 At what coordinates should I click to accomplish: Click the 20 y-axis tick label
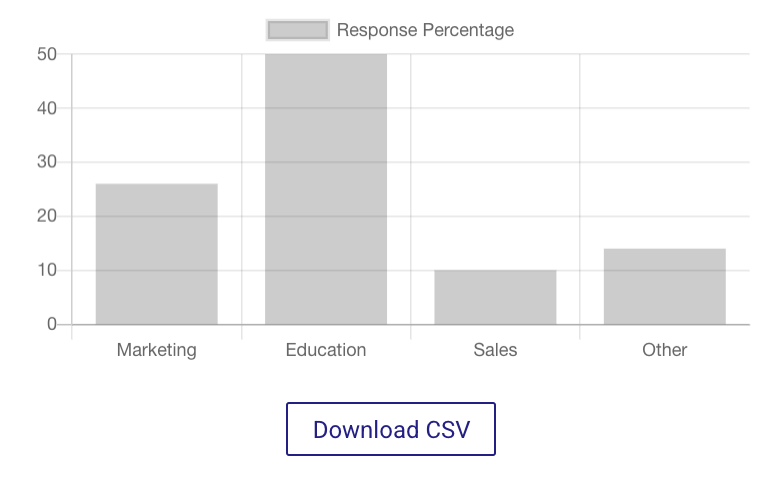46,216
